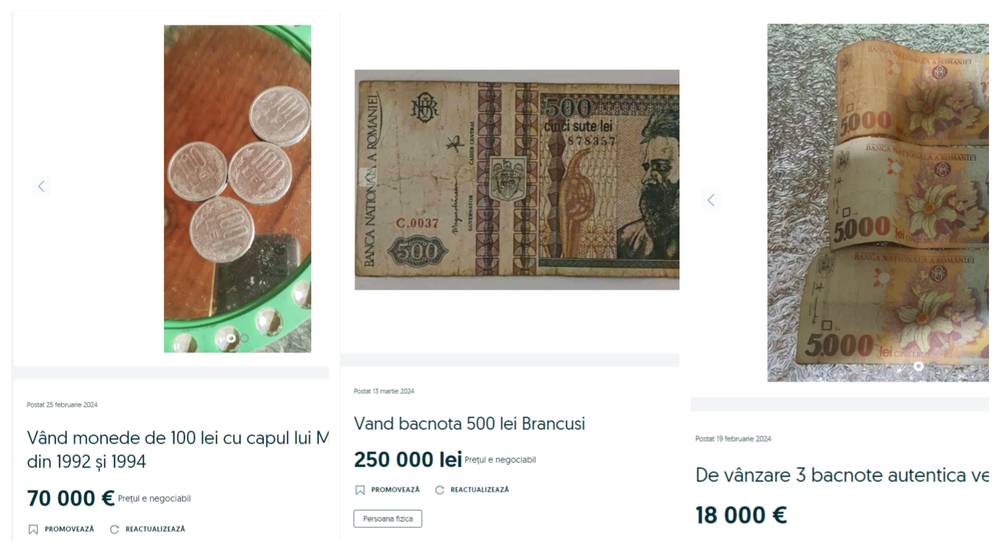Click the refresh icon on the 100 lei coins listing
This screenshot has width=1000, height=551.
pos(114,529)
